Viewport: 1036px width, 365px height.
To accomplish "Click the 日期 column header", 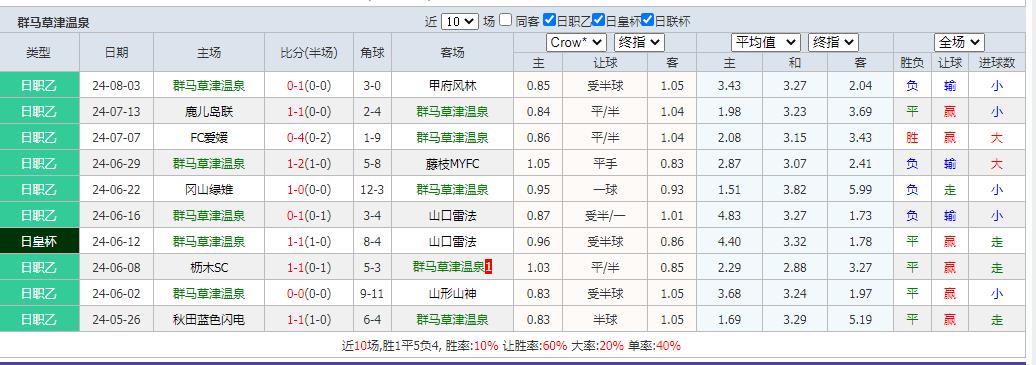I will coord(116,53).
